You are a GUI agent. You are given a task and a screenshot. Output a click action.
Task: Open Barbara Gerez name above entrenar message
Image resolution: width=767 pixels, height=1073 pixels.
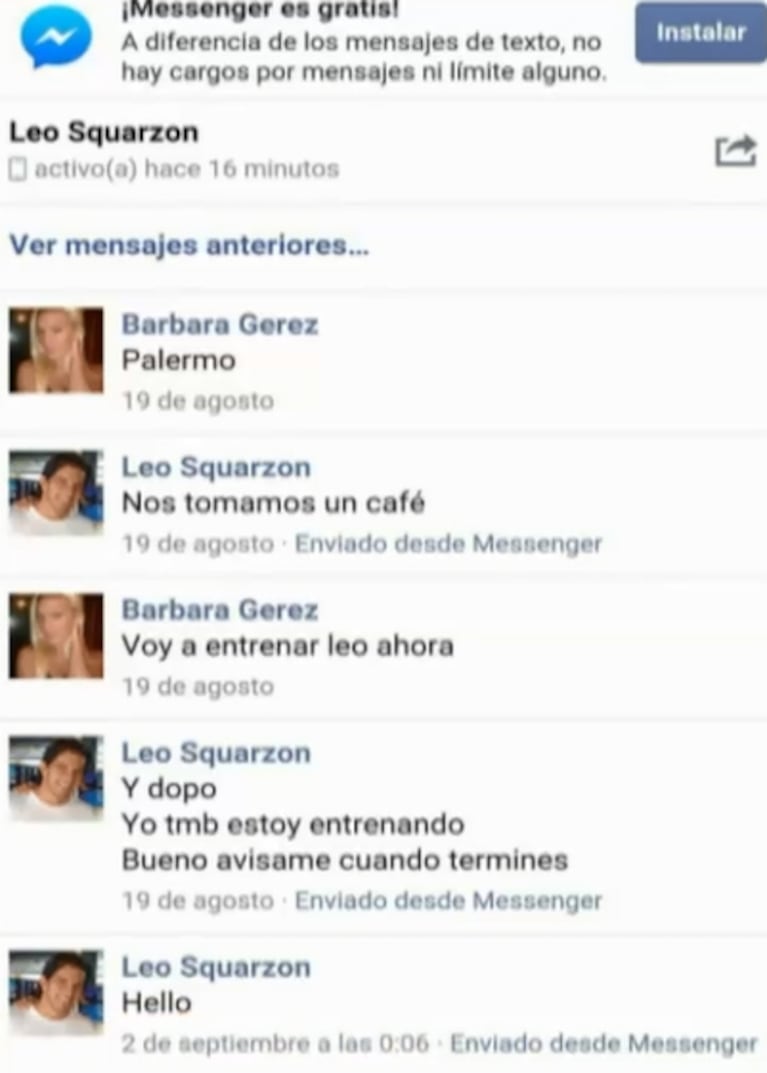tap(220, 610)
